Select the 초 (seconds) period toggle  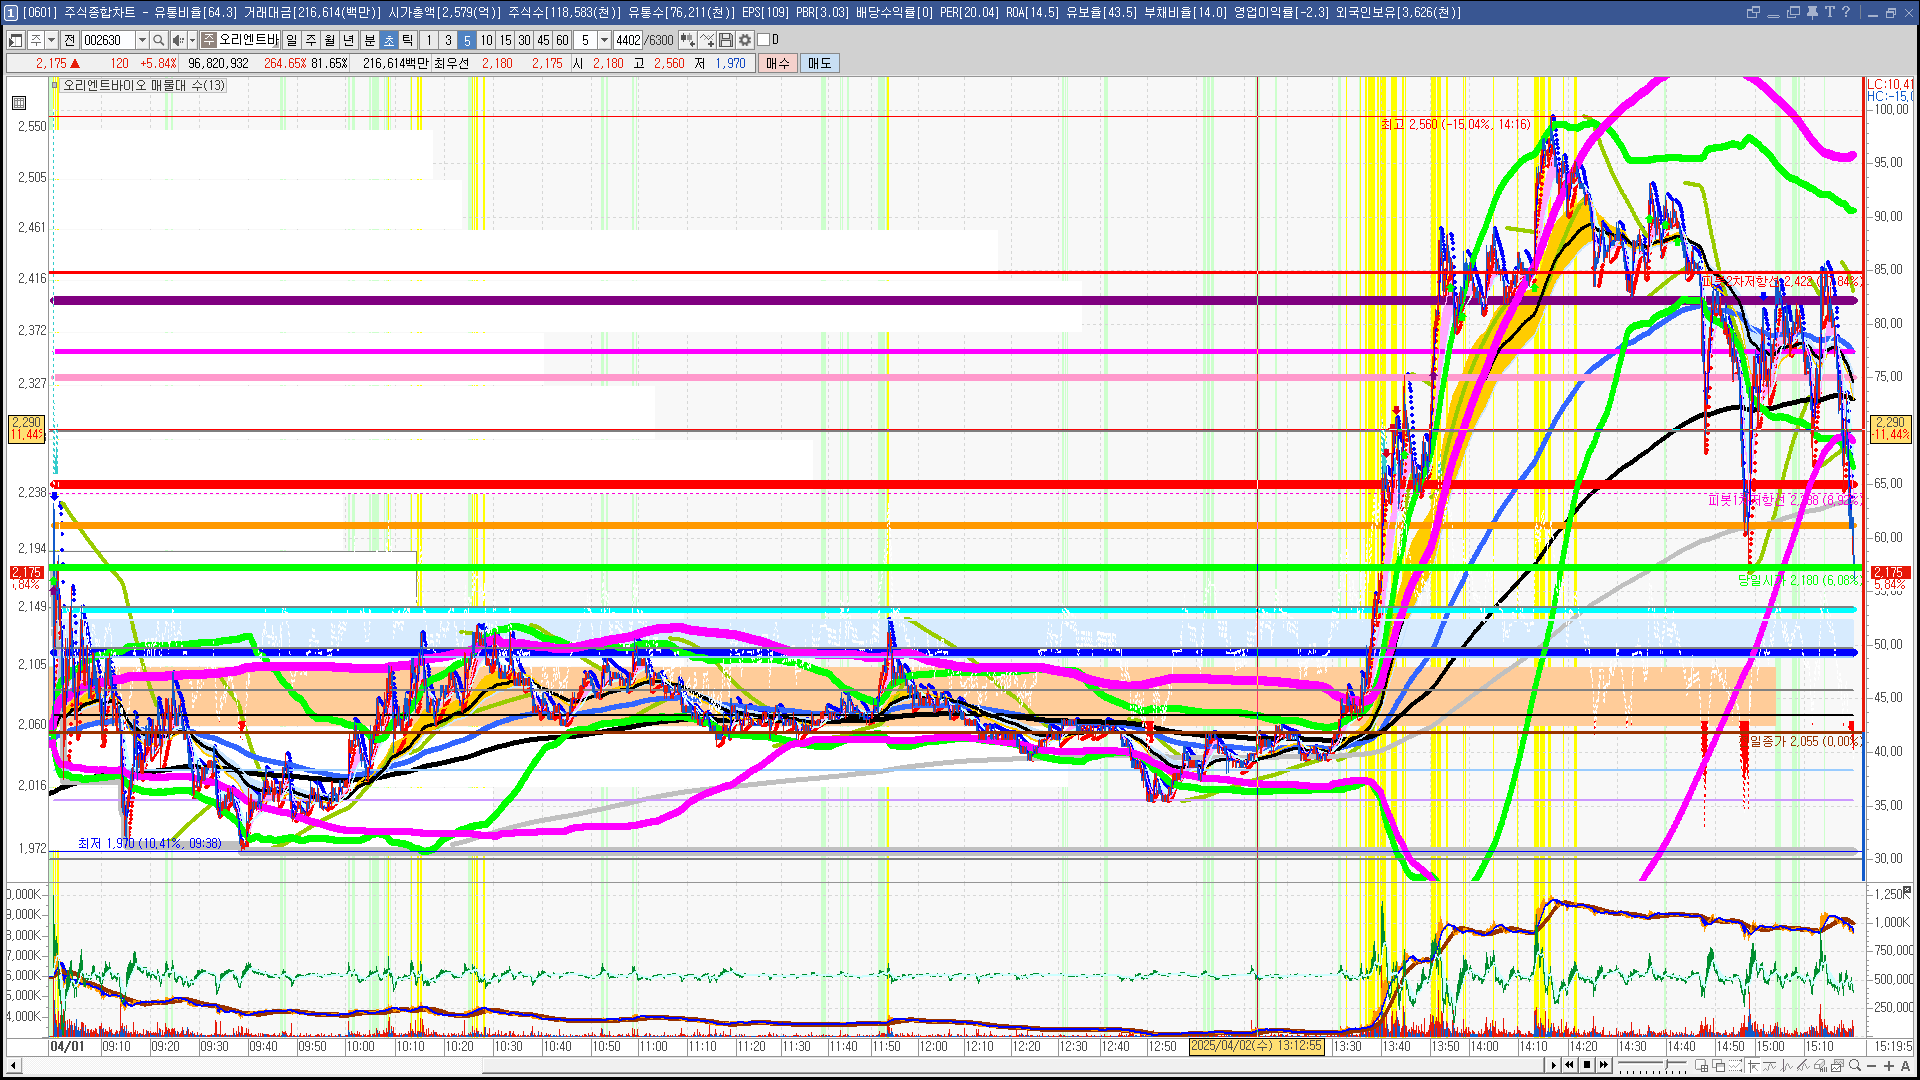(x=389, y=40)
